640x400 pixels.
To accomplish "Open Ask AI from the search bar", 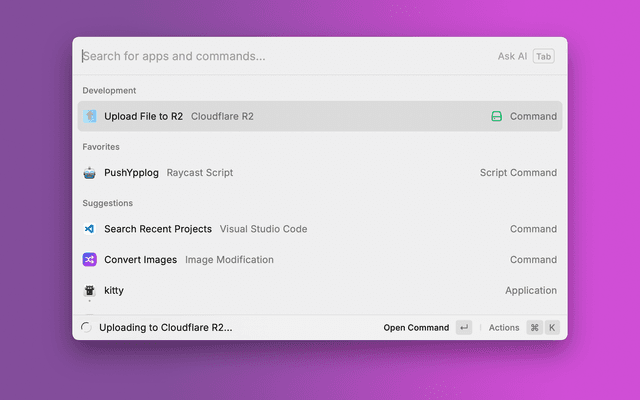I will 512,57.
